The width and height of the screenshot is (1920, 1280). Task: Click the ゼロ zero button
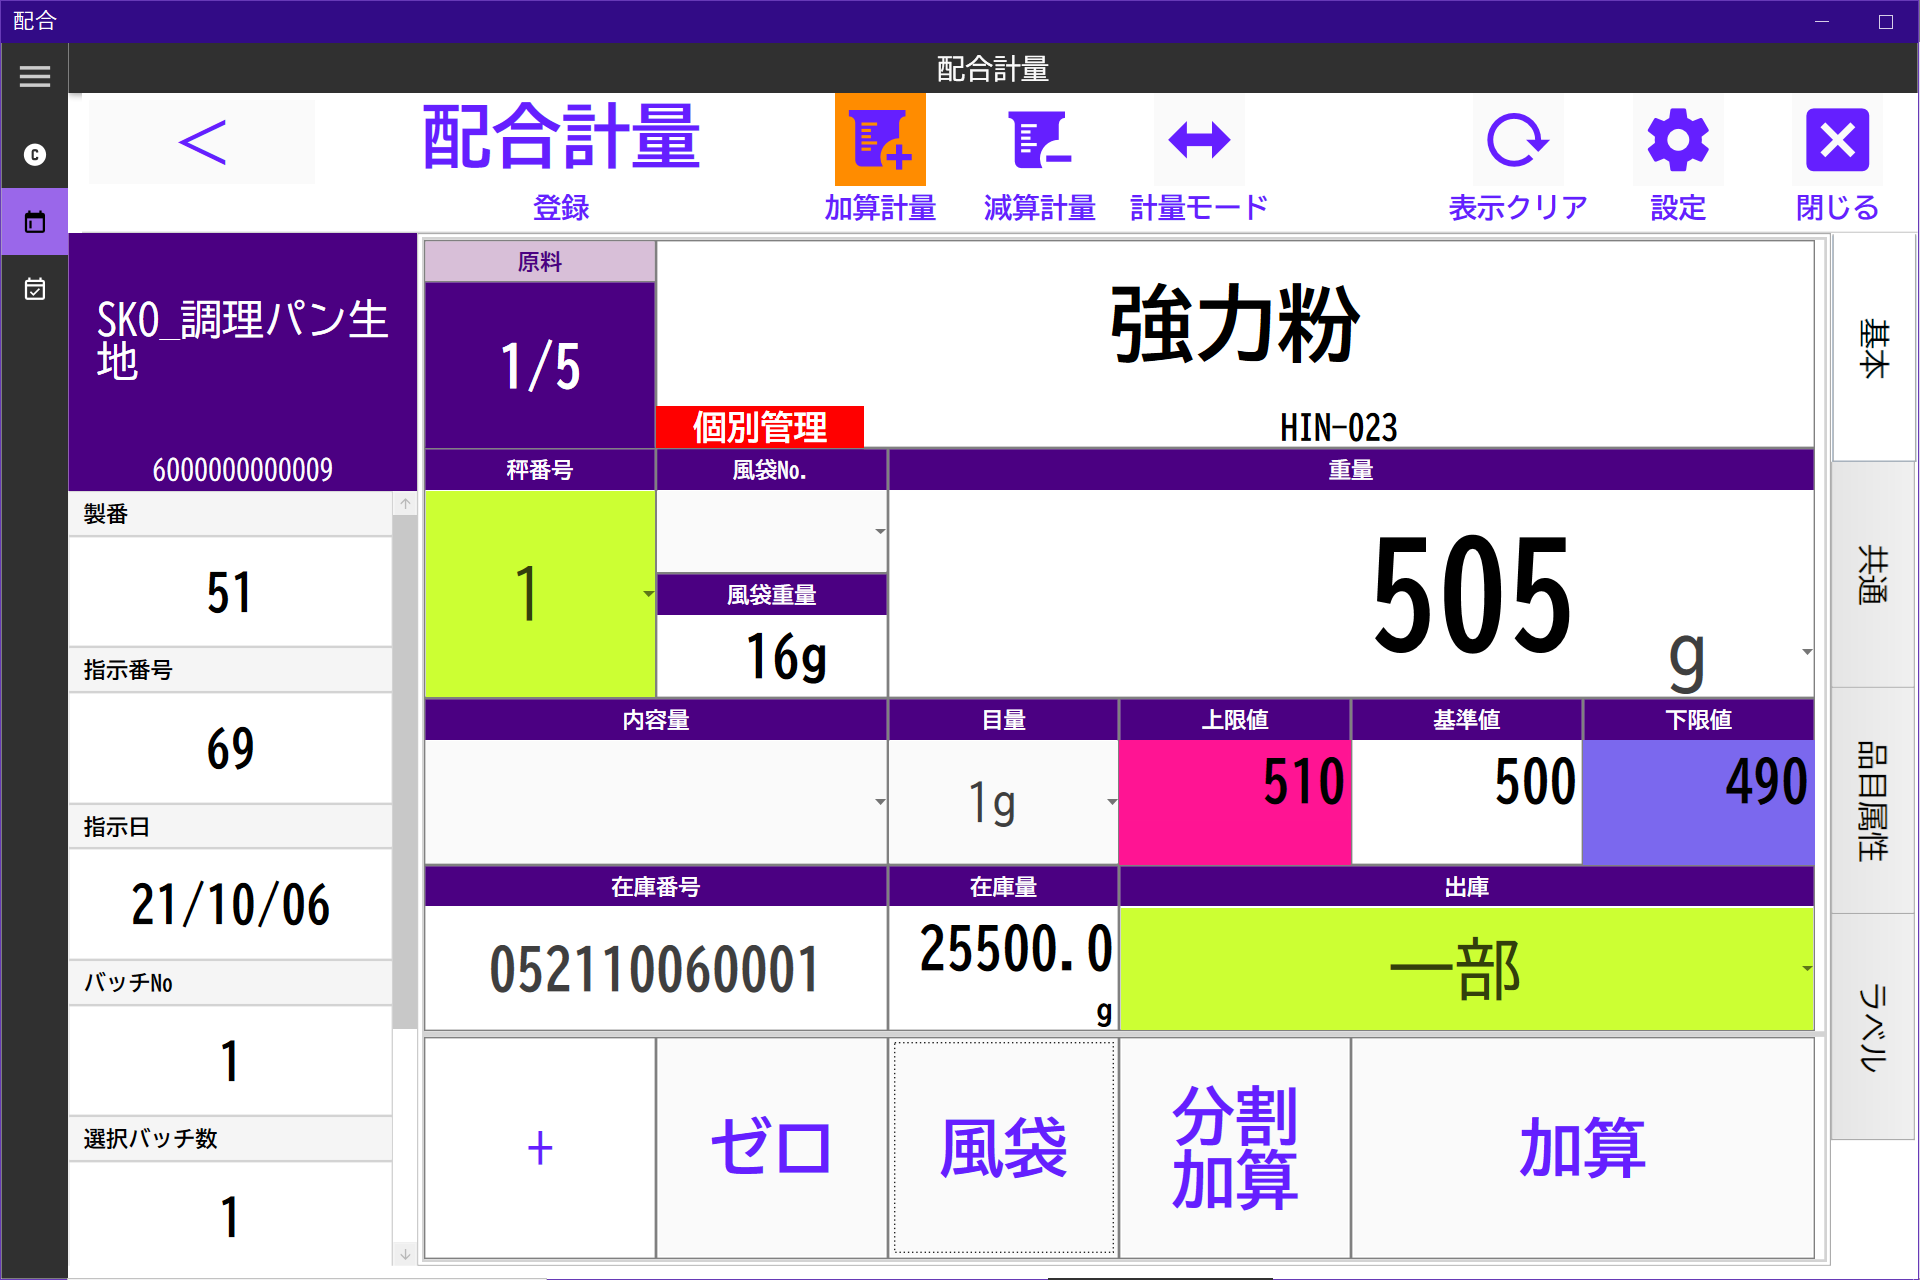(771, 1148)
